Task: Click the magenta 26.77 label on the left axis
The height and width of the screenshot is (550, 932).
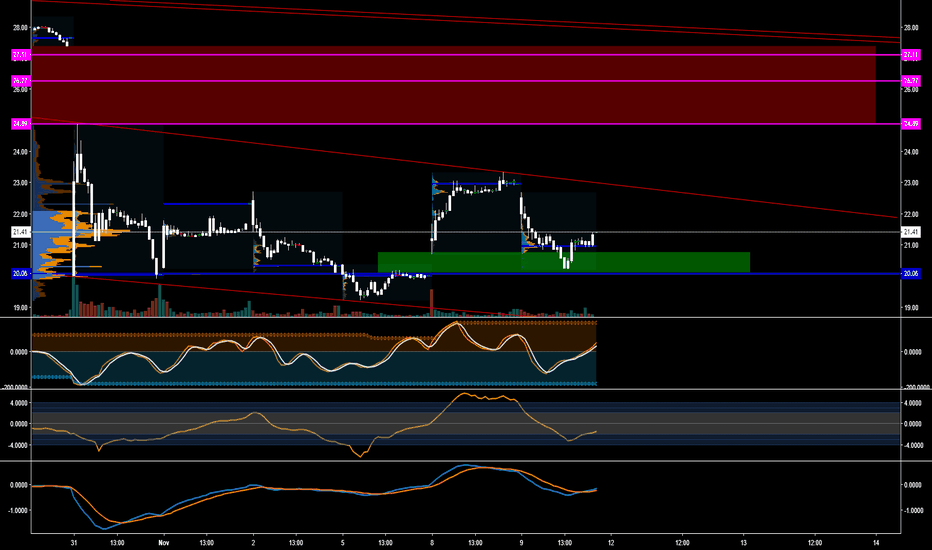Action: [x=20, y=80]
